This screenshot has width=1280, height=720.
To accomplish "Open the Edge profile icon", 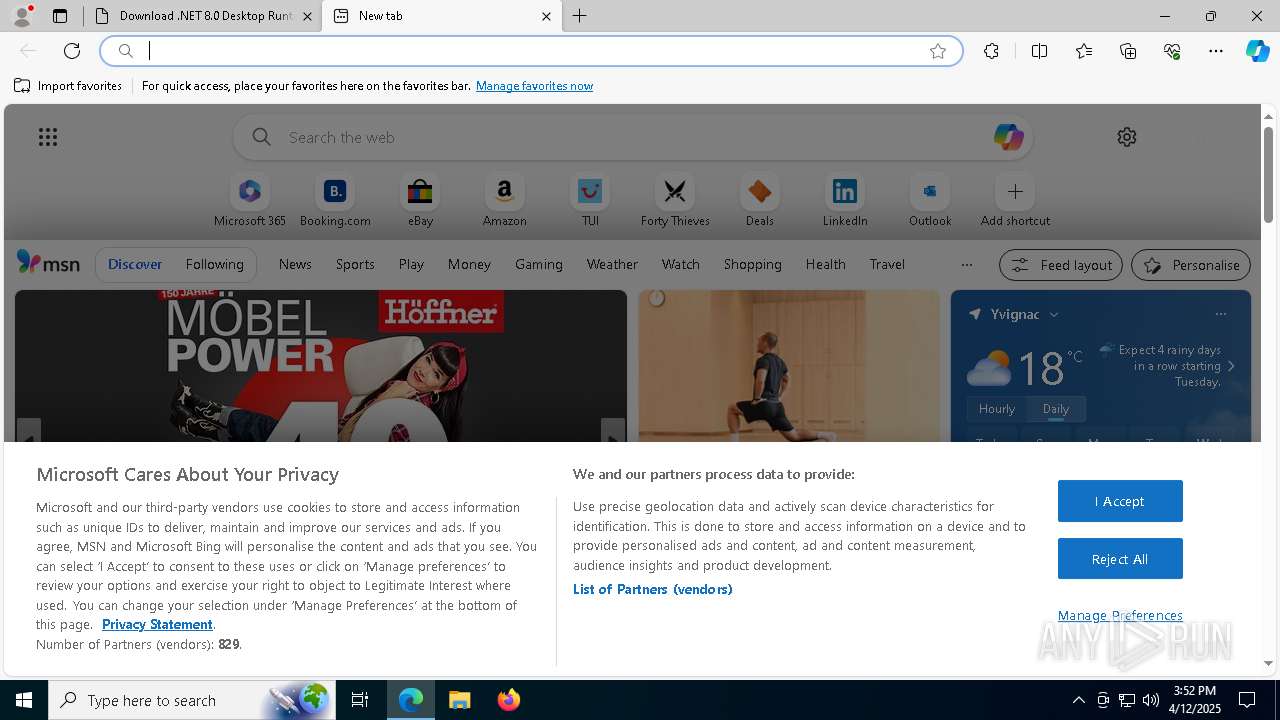I will point(22,16).
